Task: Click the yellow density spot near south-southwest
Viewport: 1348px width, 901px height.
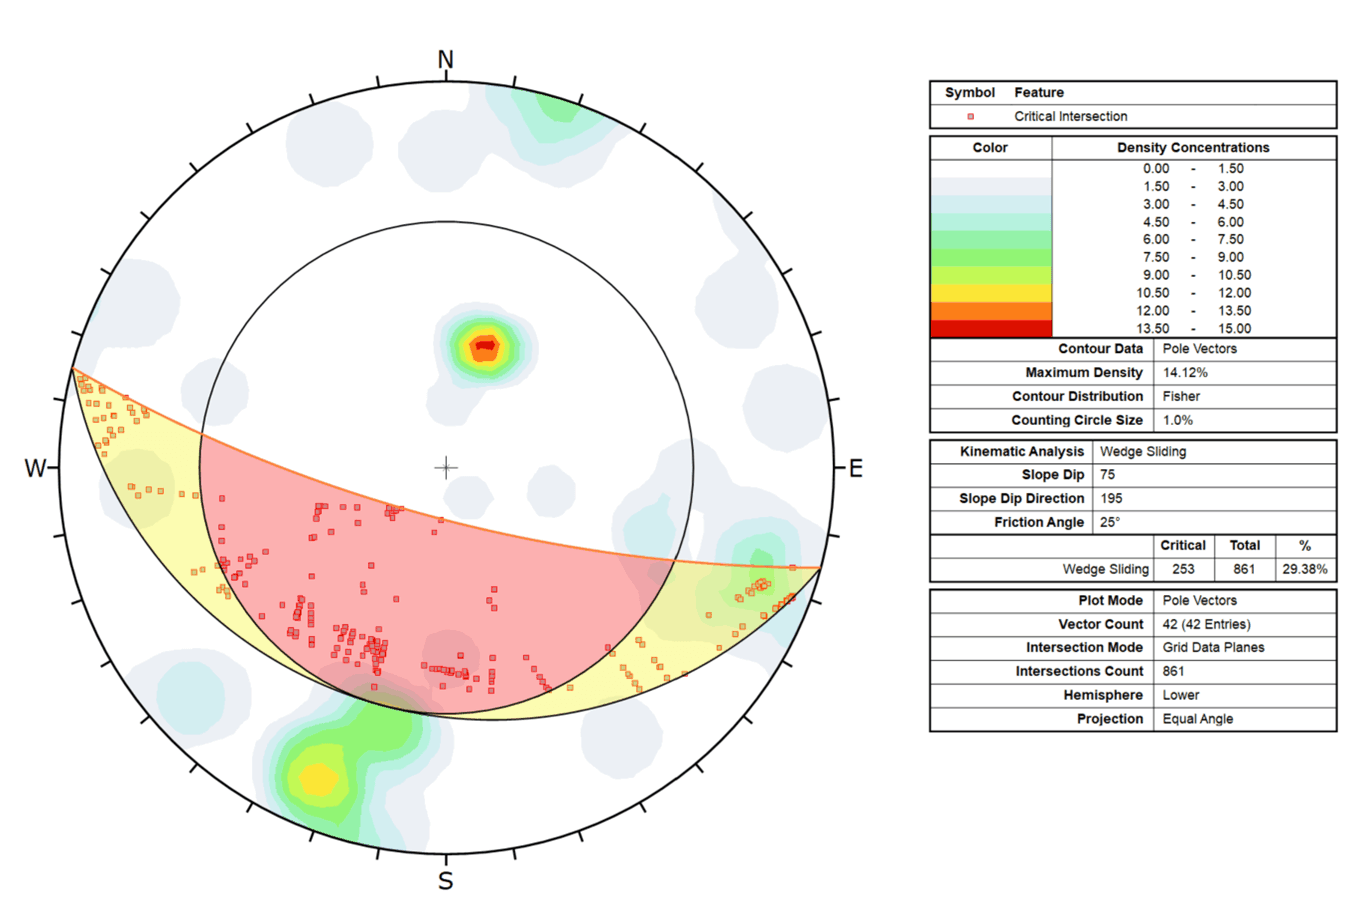Action: point(318,779)
